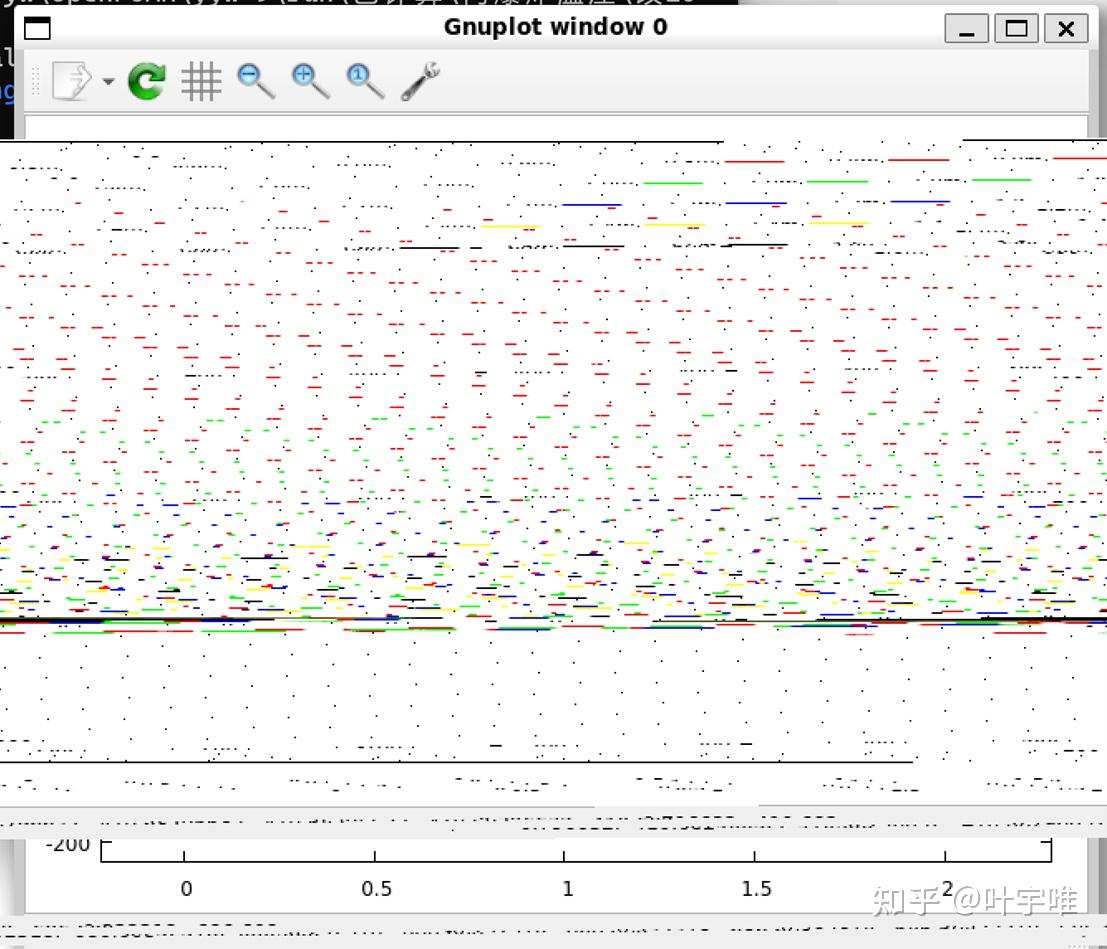Toggle the grid display on the plot
This screenshot has width=1107, height=949.
click(201, 81)
